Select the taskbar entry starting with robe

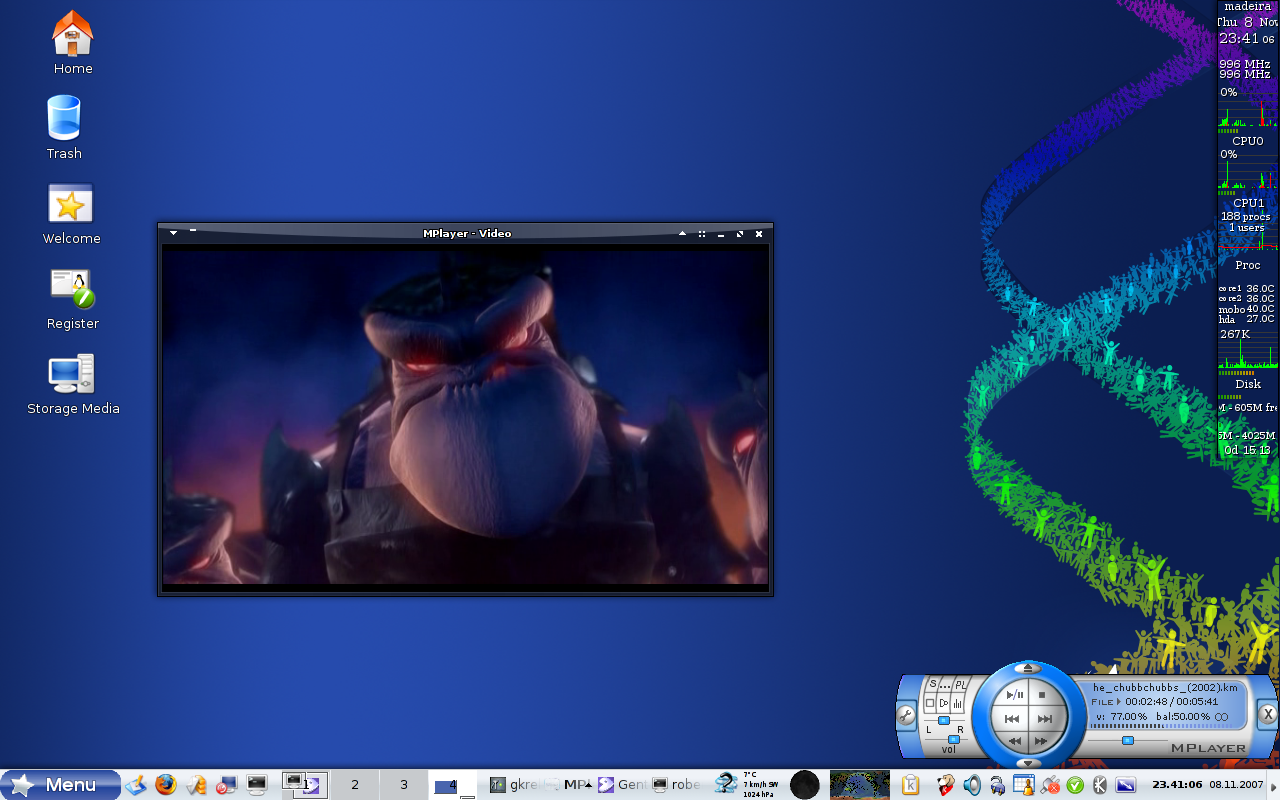pos(676,785)
